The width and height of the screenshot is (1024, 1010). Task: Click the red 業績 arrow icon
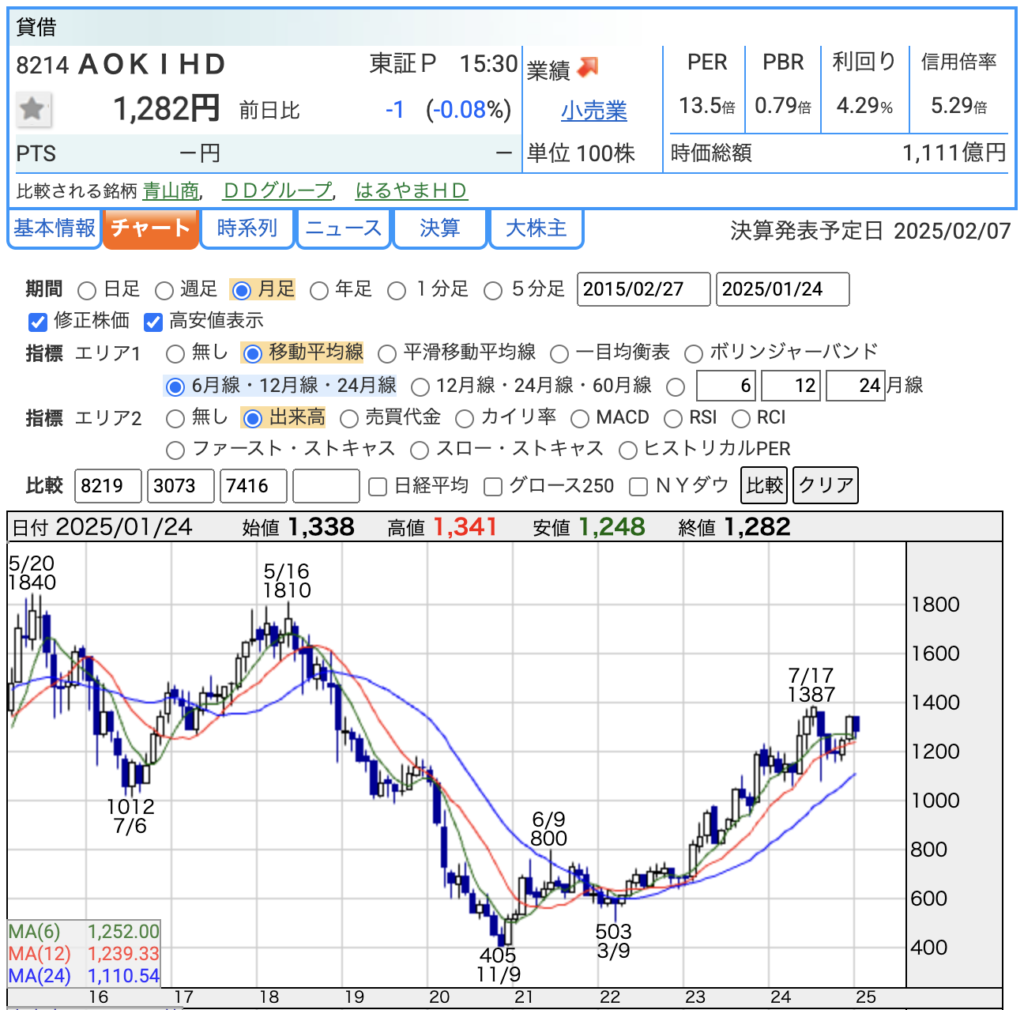point(588,67)
